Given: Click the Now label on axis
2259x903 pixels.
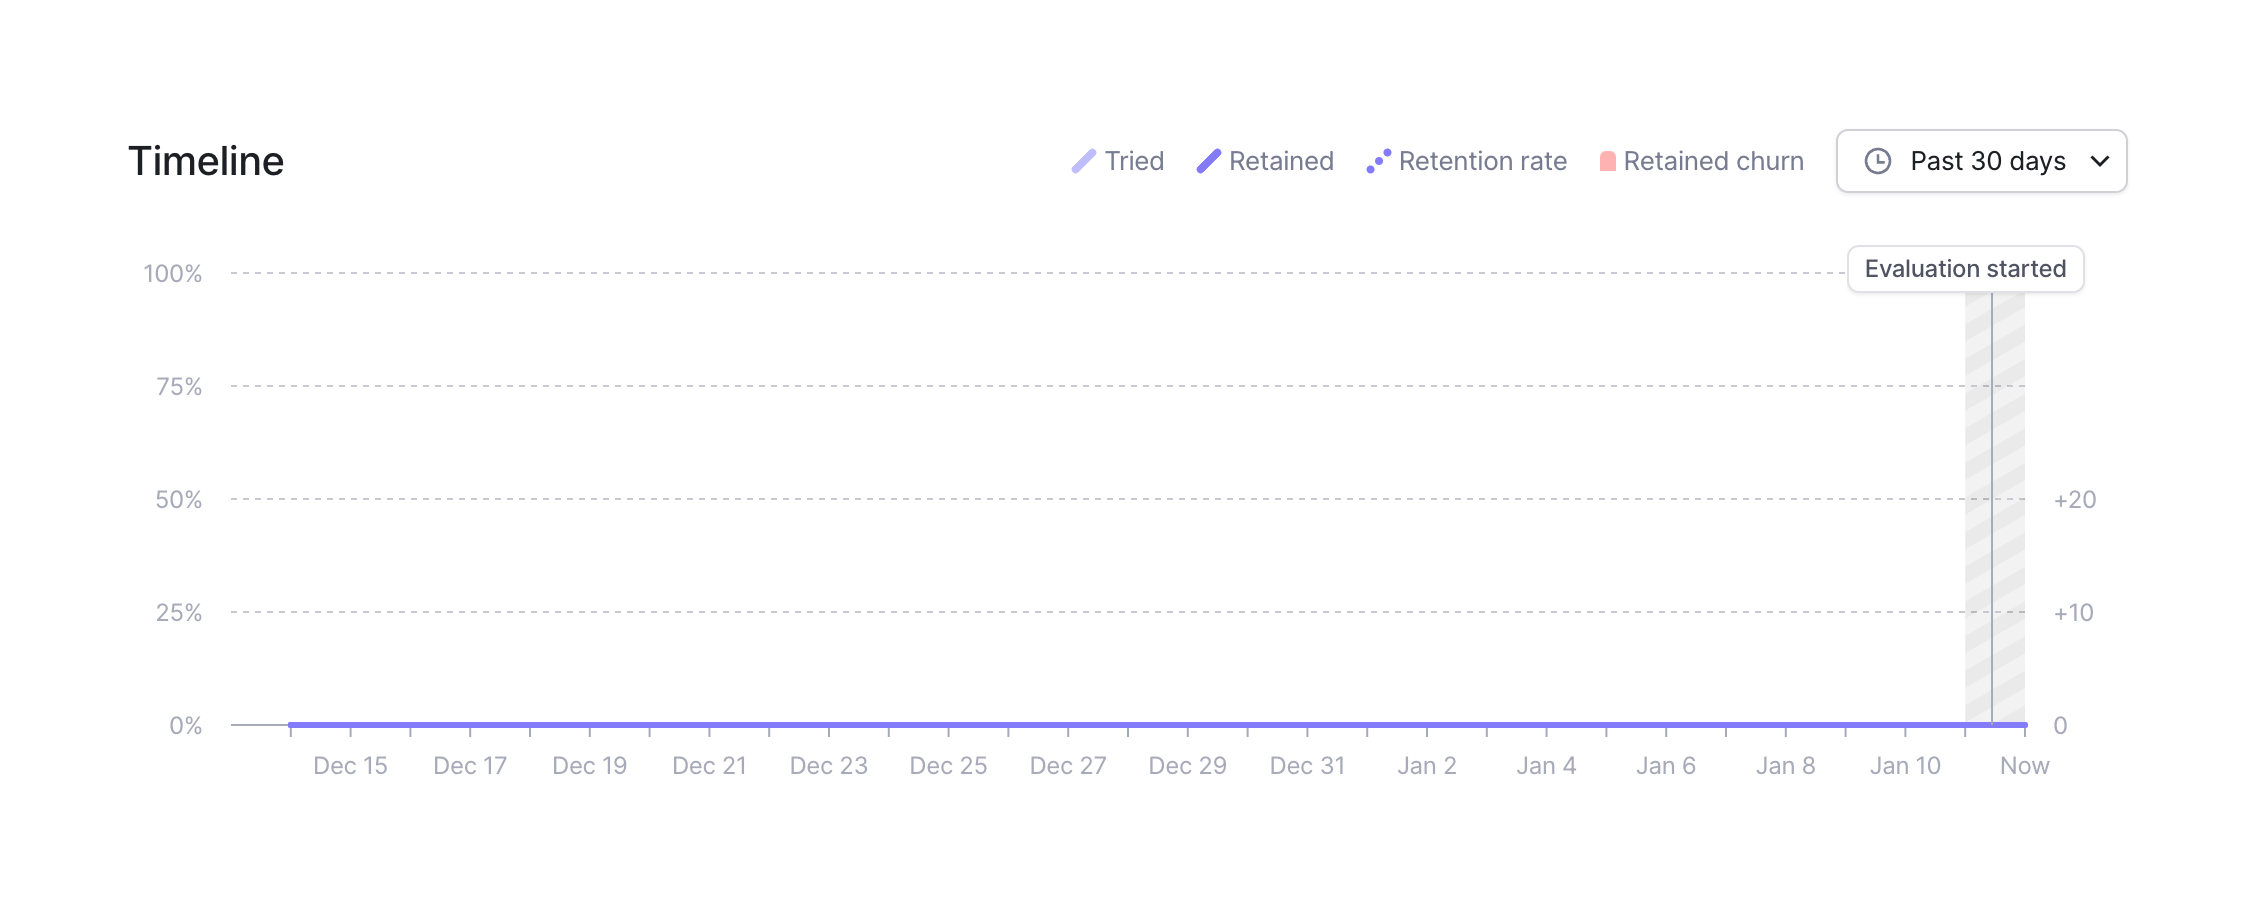Looking at the screenshot, I should tap(2024, 766).
